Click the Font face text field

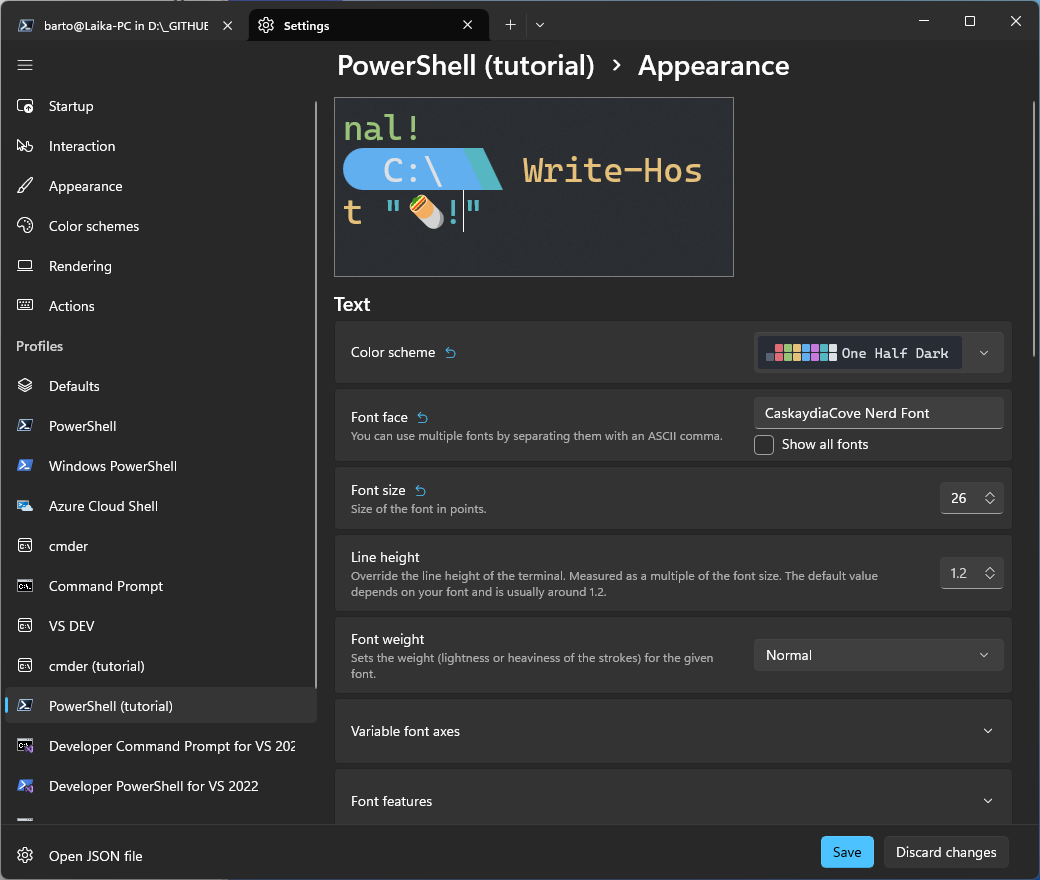877,413
